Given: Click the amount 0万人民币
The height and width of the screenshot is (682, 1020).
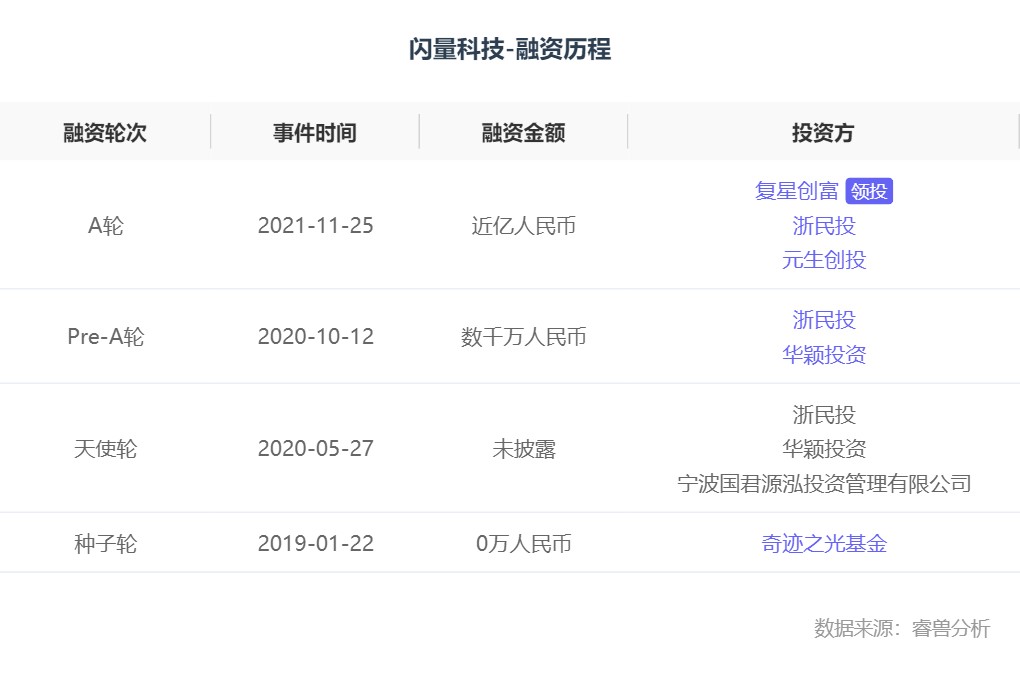Looking at the screenshot, I should 524,543.
